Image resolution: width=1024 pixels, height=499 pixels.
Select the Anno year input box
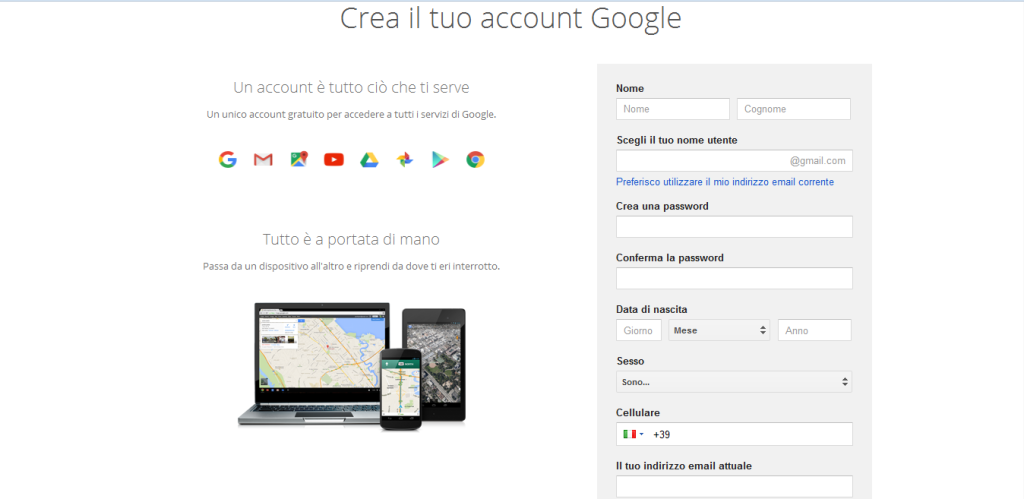(814, 330)
